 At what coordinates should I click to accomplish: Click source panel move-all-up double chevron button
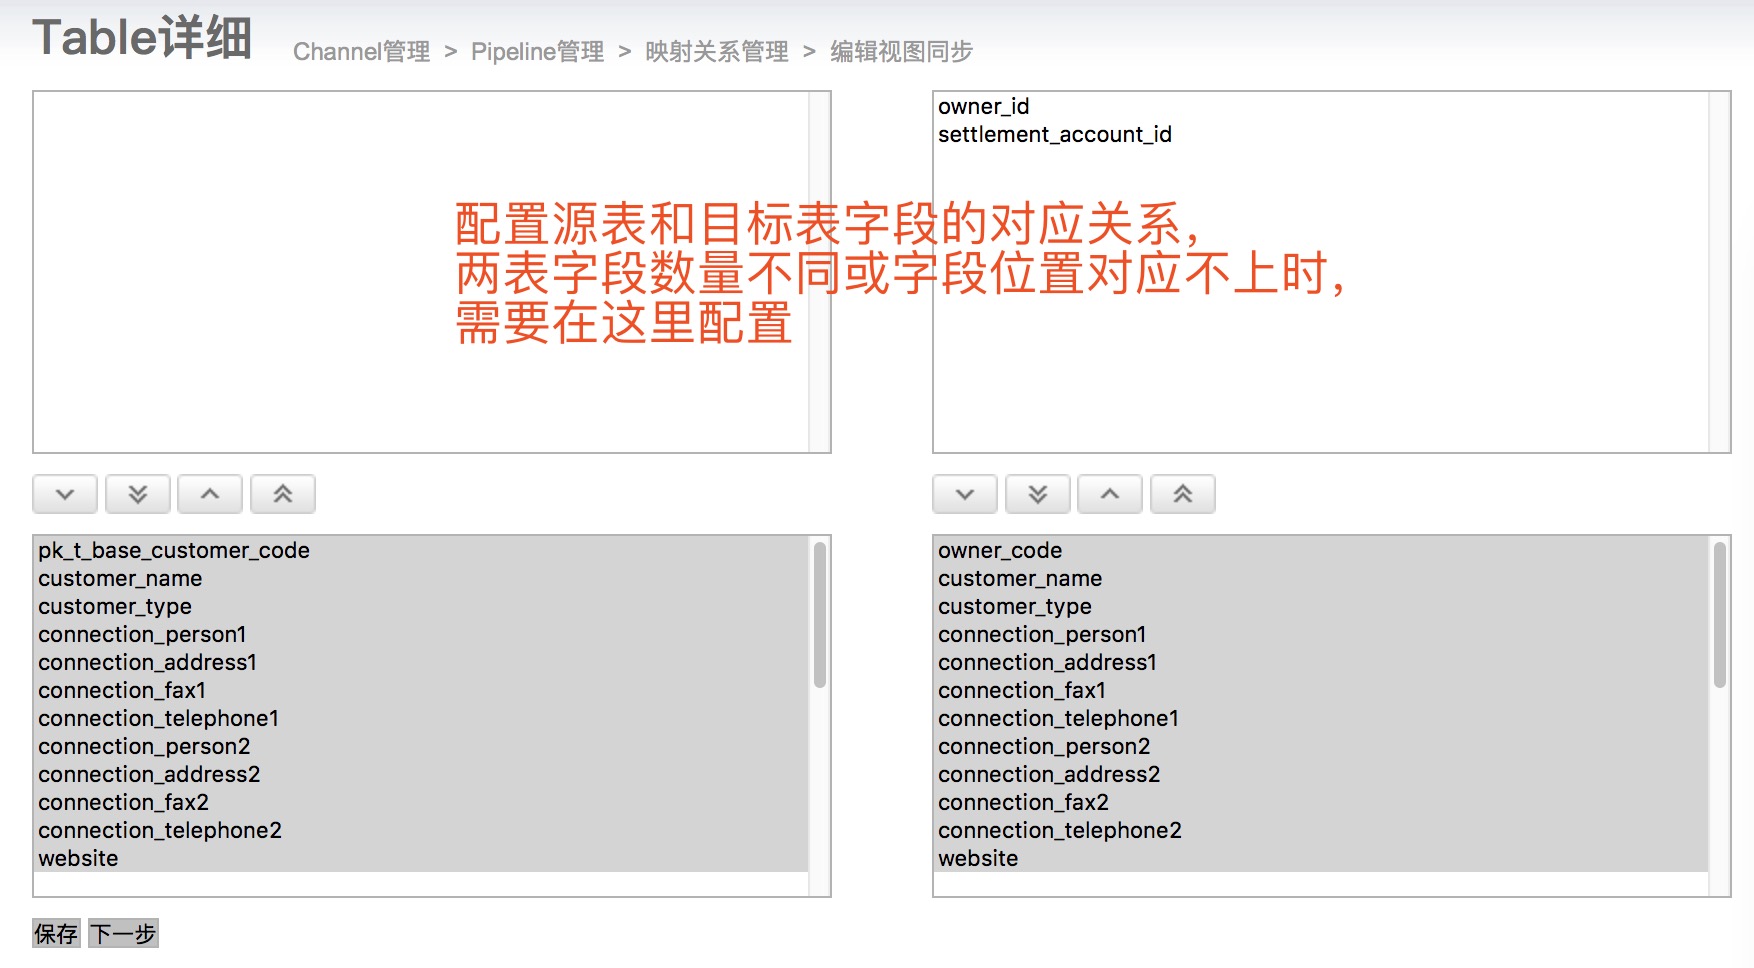point(283,494)
